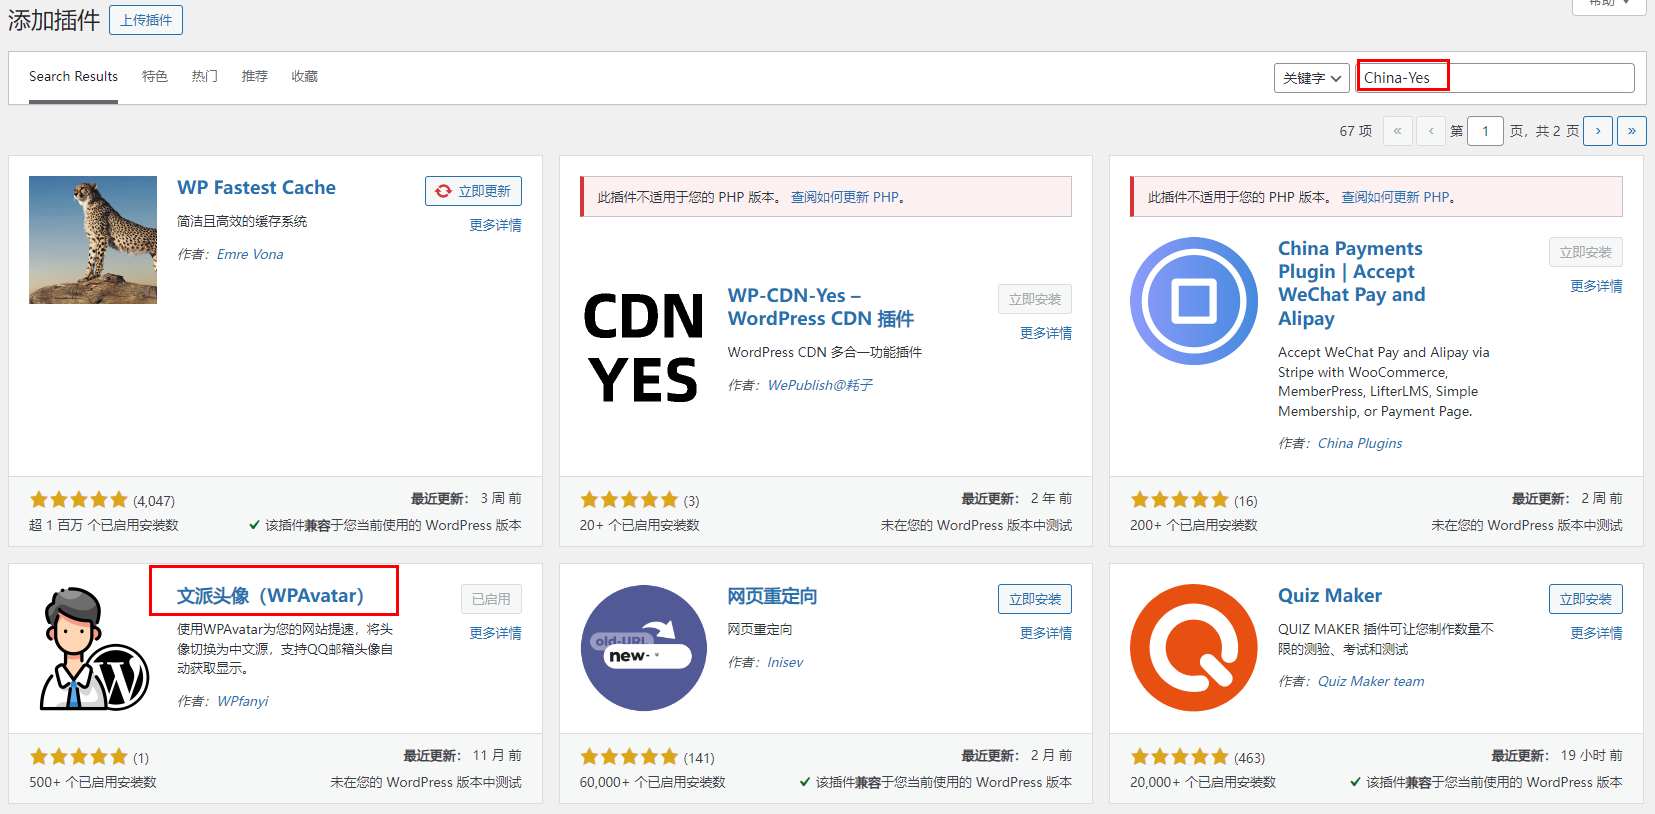
Task: Open 更多详情 for Quiz Maker
Action: tap(1597, 633)
